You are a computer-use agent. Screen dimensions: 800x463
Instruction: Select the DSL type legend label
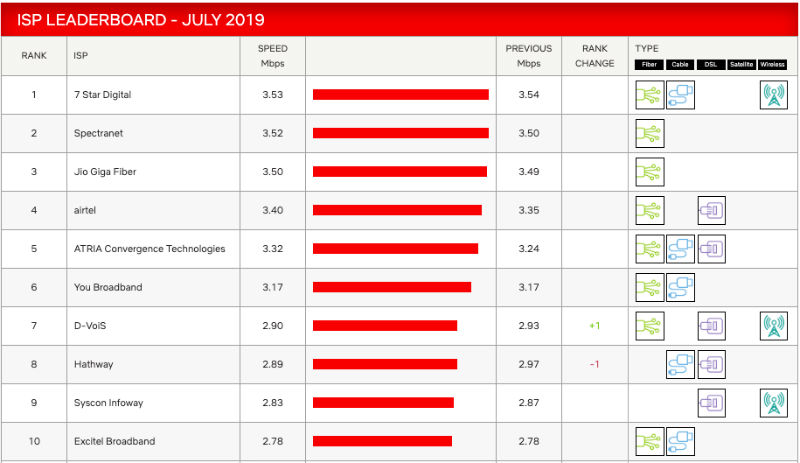tap(711, 64)
